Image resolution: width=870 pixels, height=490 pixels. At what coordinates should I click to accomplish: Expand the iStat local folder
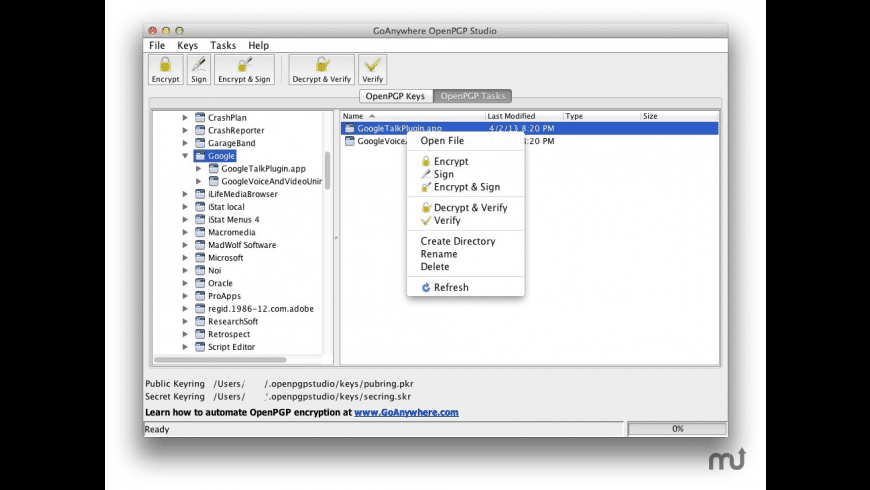coord(185,207)
